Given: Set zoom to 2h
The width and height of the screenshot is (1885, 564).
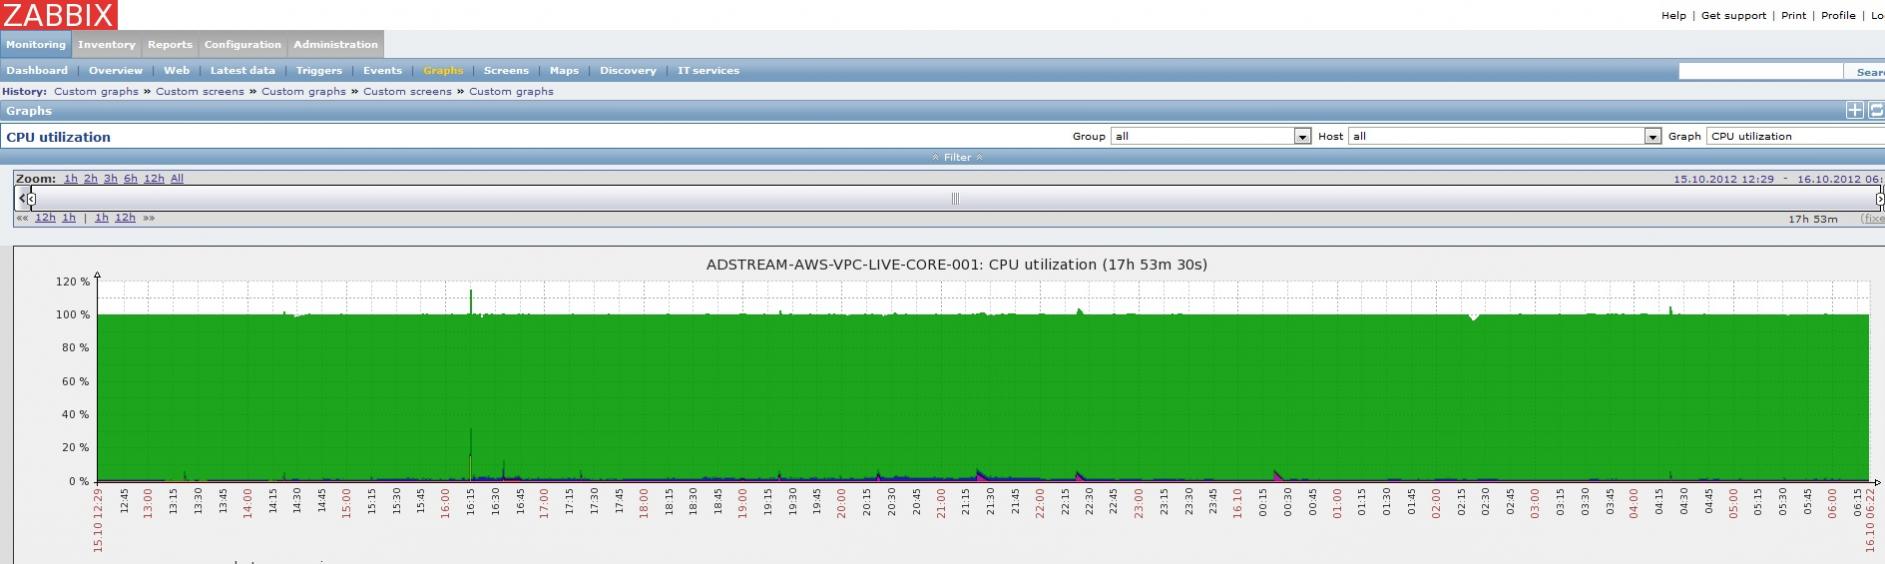Looking at the screenshot, I should point(91,179).
